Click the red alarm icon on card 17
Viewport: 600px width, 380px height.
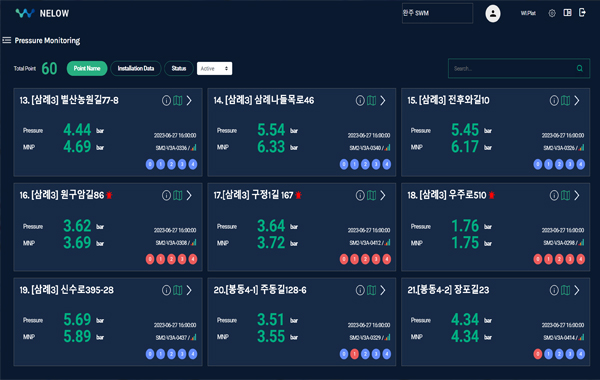[x=298, y=195]
